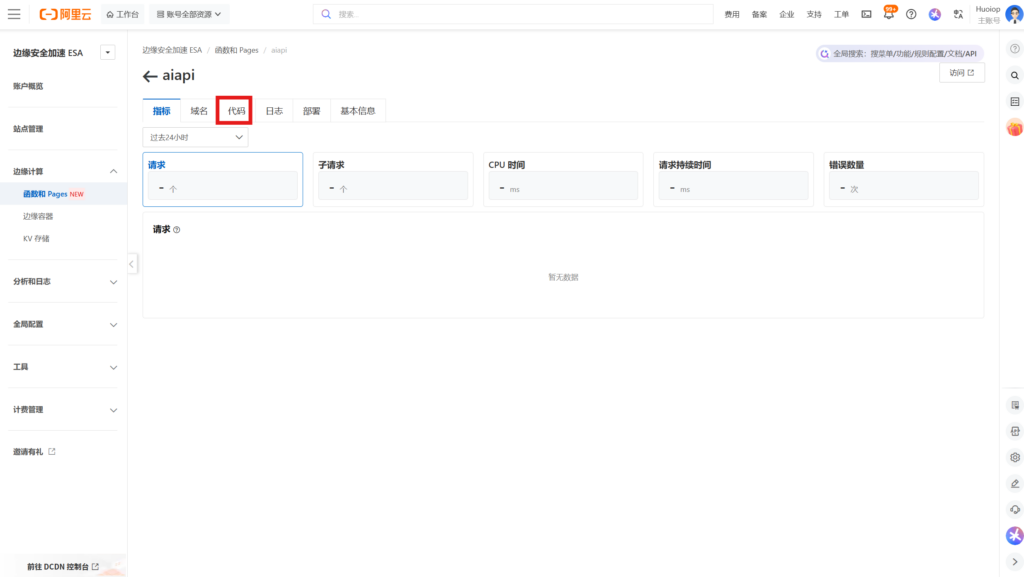Click the language switch icon
The width and height of the screenshot is (1024, 577).
coord(958,14)
